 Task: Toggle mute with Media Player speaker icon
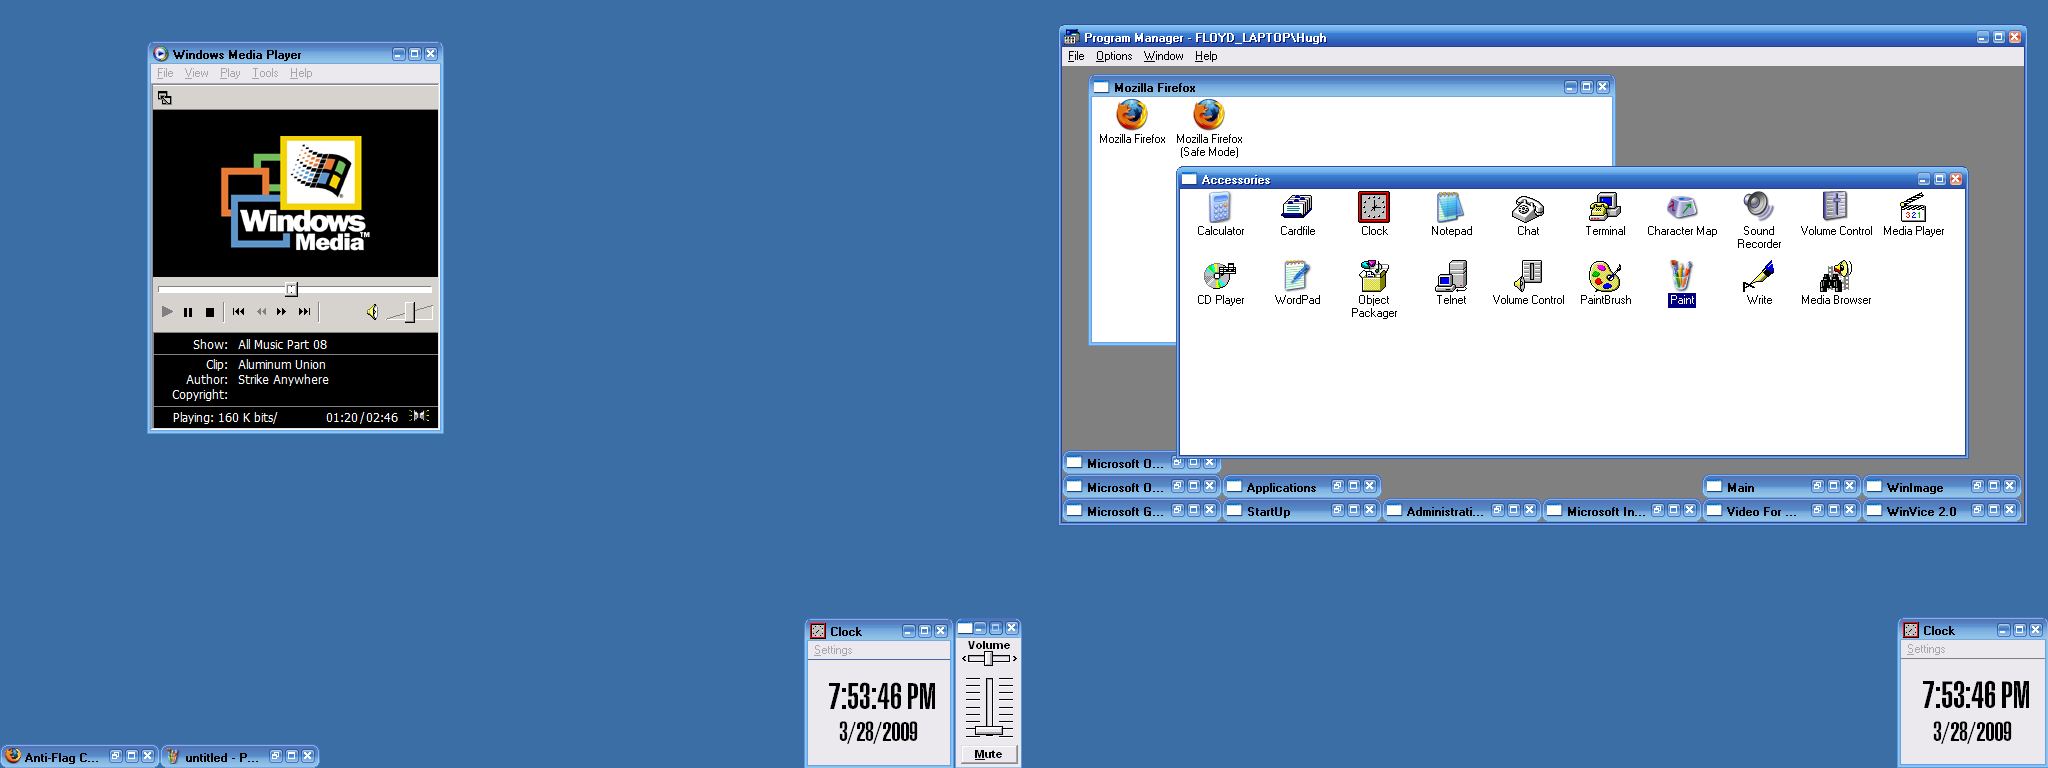click(x=372, y=312)
